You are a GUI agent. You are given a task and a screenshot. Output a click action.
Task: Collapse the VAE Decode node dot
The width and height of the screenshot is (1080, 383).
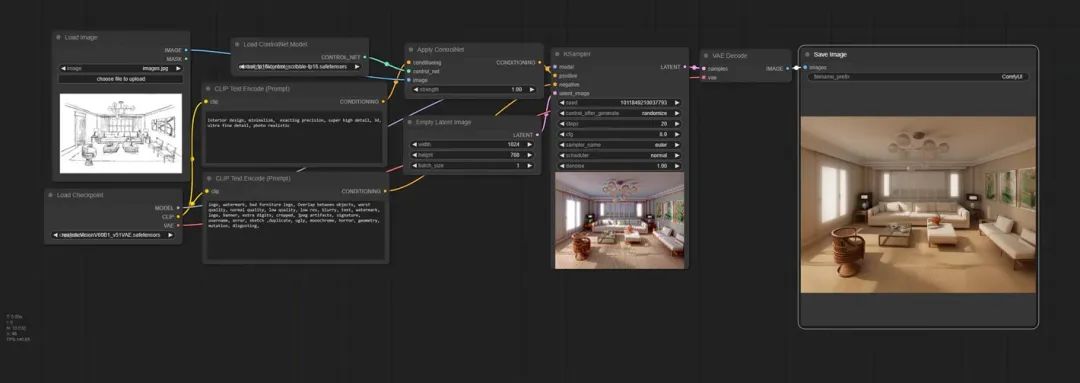(706, 56)
